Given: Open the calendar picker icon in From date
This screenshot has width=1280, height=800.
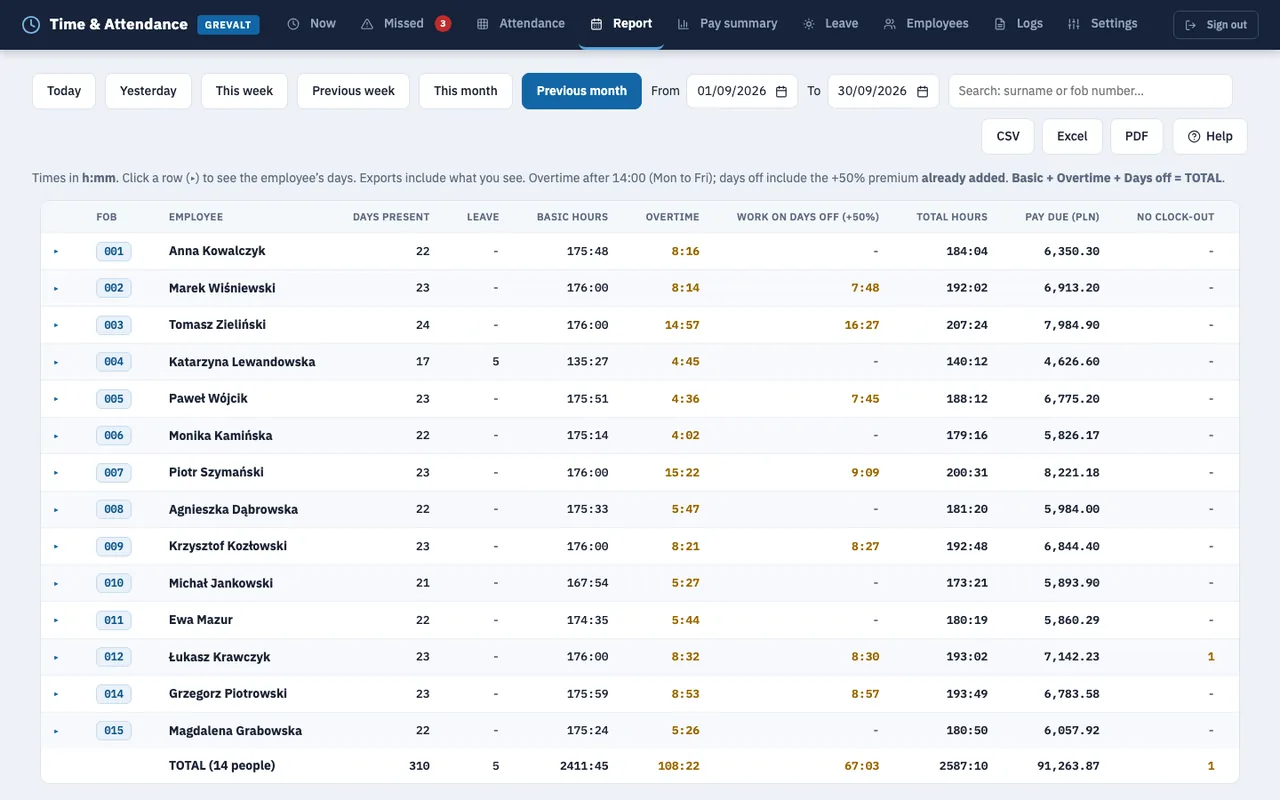Looking at the screenshot, I should coord(782,91).
